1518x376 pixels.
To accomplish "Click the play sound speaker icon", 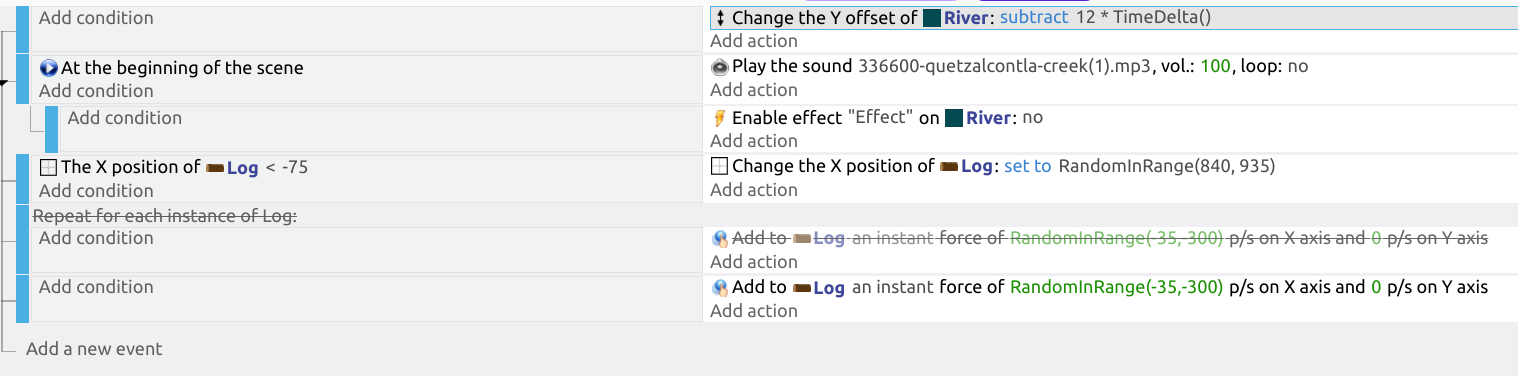I will [720, 67].
